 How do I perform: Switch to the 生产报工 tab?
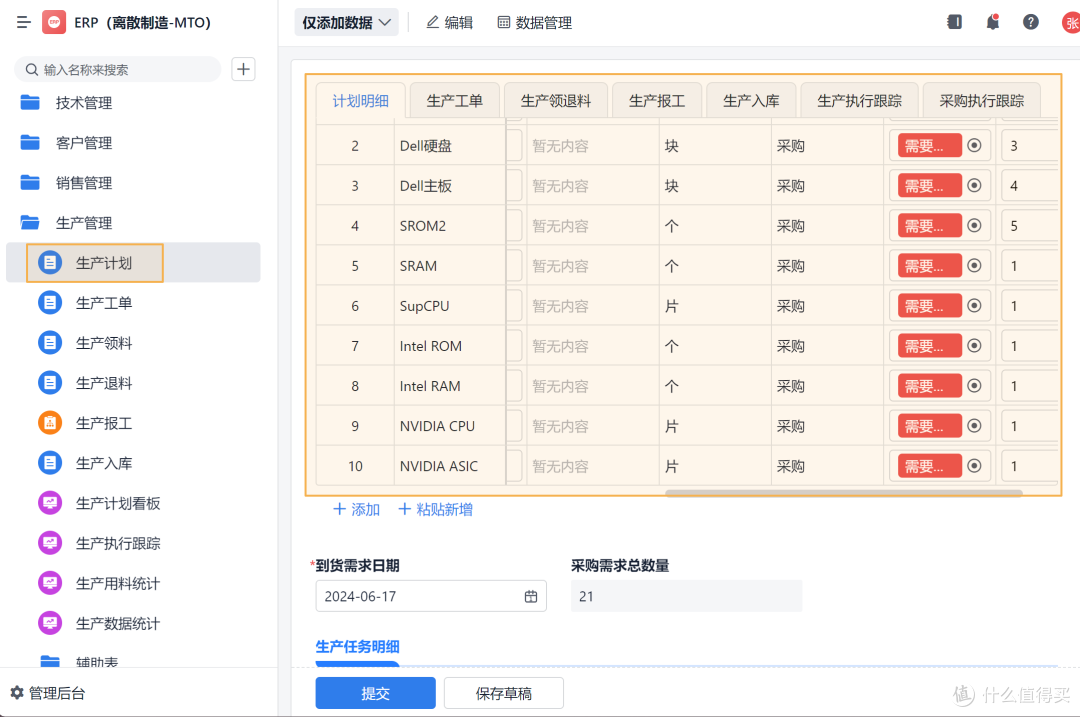click(657, 101)
